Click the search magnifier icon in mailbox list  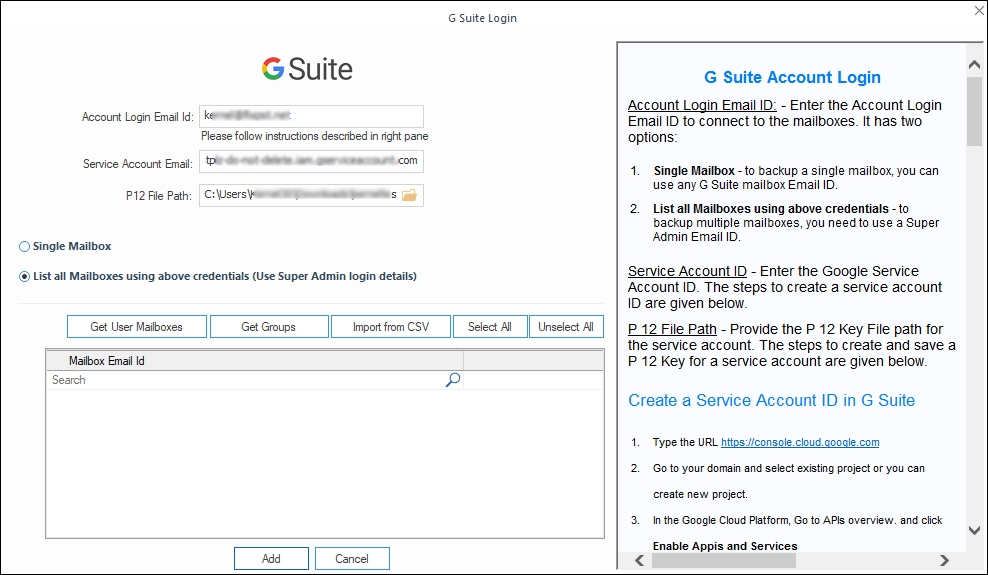pyautogui.click(x=452, y=380)
